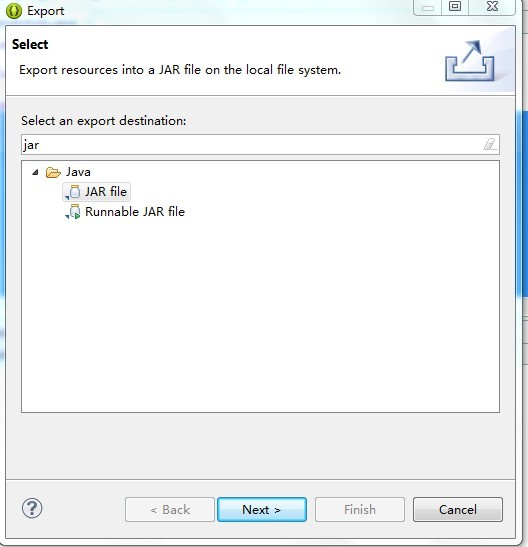The width and height of the screenshot is (528, 547).
Task: Click the disabled < Back button
Action: (170, 510)
